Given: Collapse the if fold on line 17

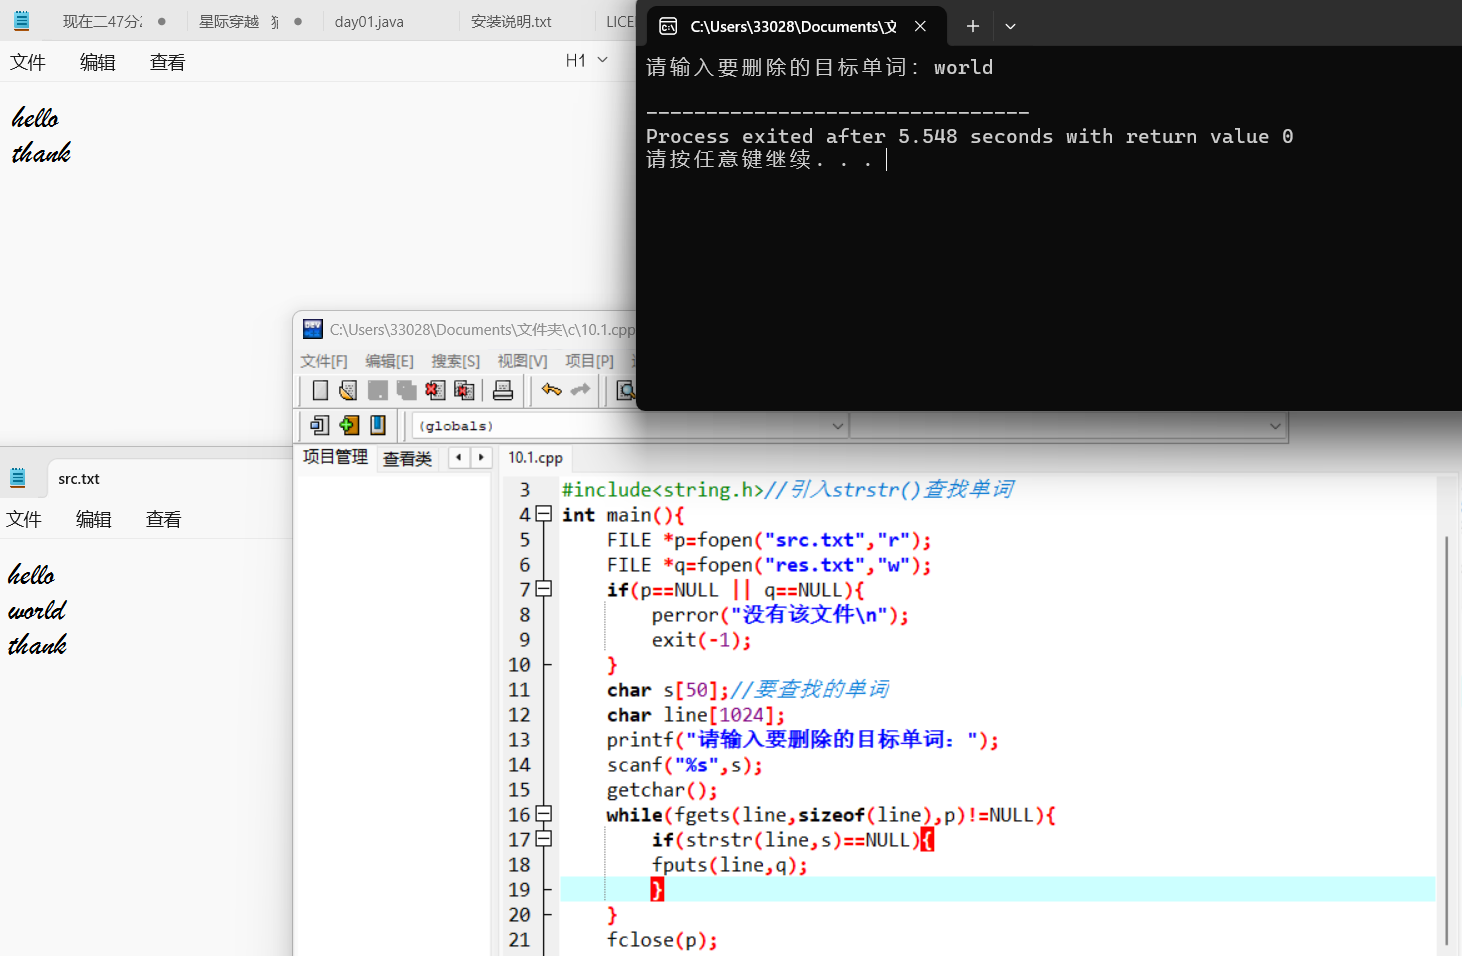Looking at the screenshot, I should 543,839.
